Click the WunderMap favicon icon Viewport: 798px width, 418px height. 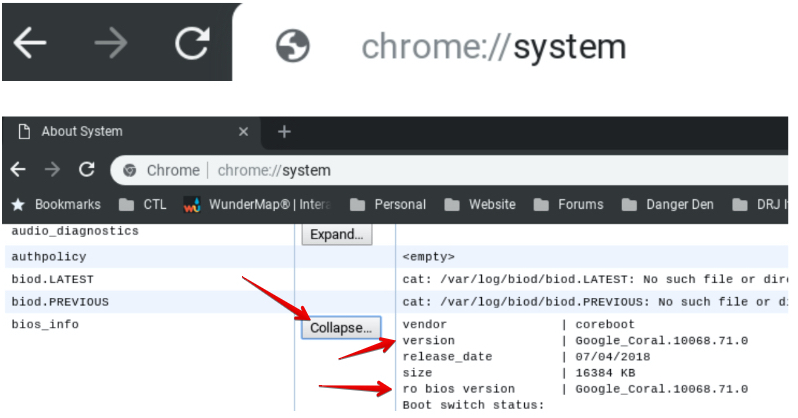[x=191, y=205]
